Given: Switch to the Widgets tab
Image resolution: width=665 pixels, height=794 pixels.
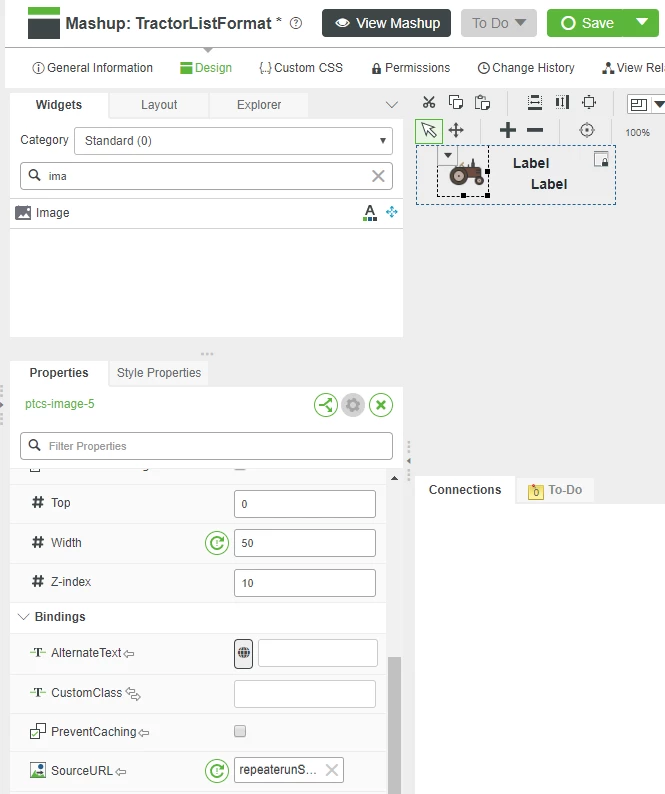Looking at the screenshot, I should point(59,105).
